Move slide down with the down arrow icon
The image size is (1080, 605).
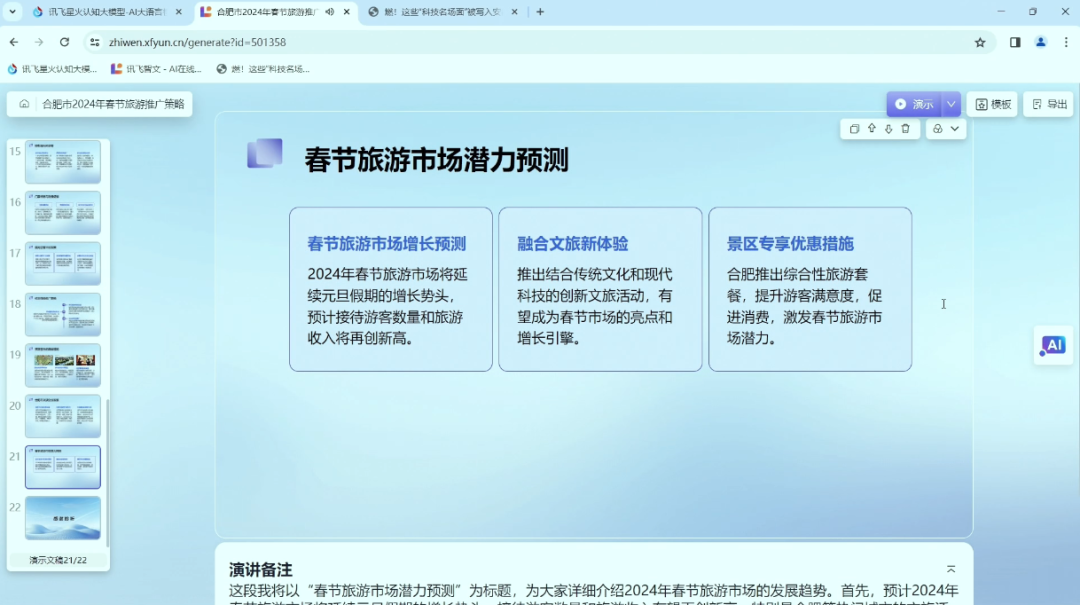888,129
